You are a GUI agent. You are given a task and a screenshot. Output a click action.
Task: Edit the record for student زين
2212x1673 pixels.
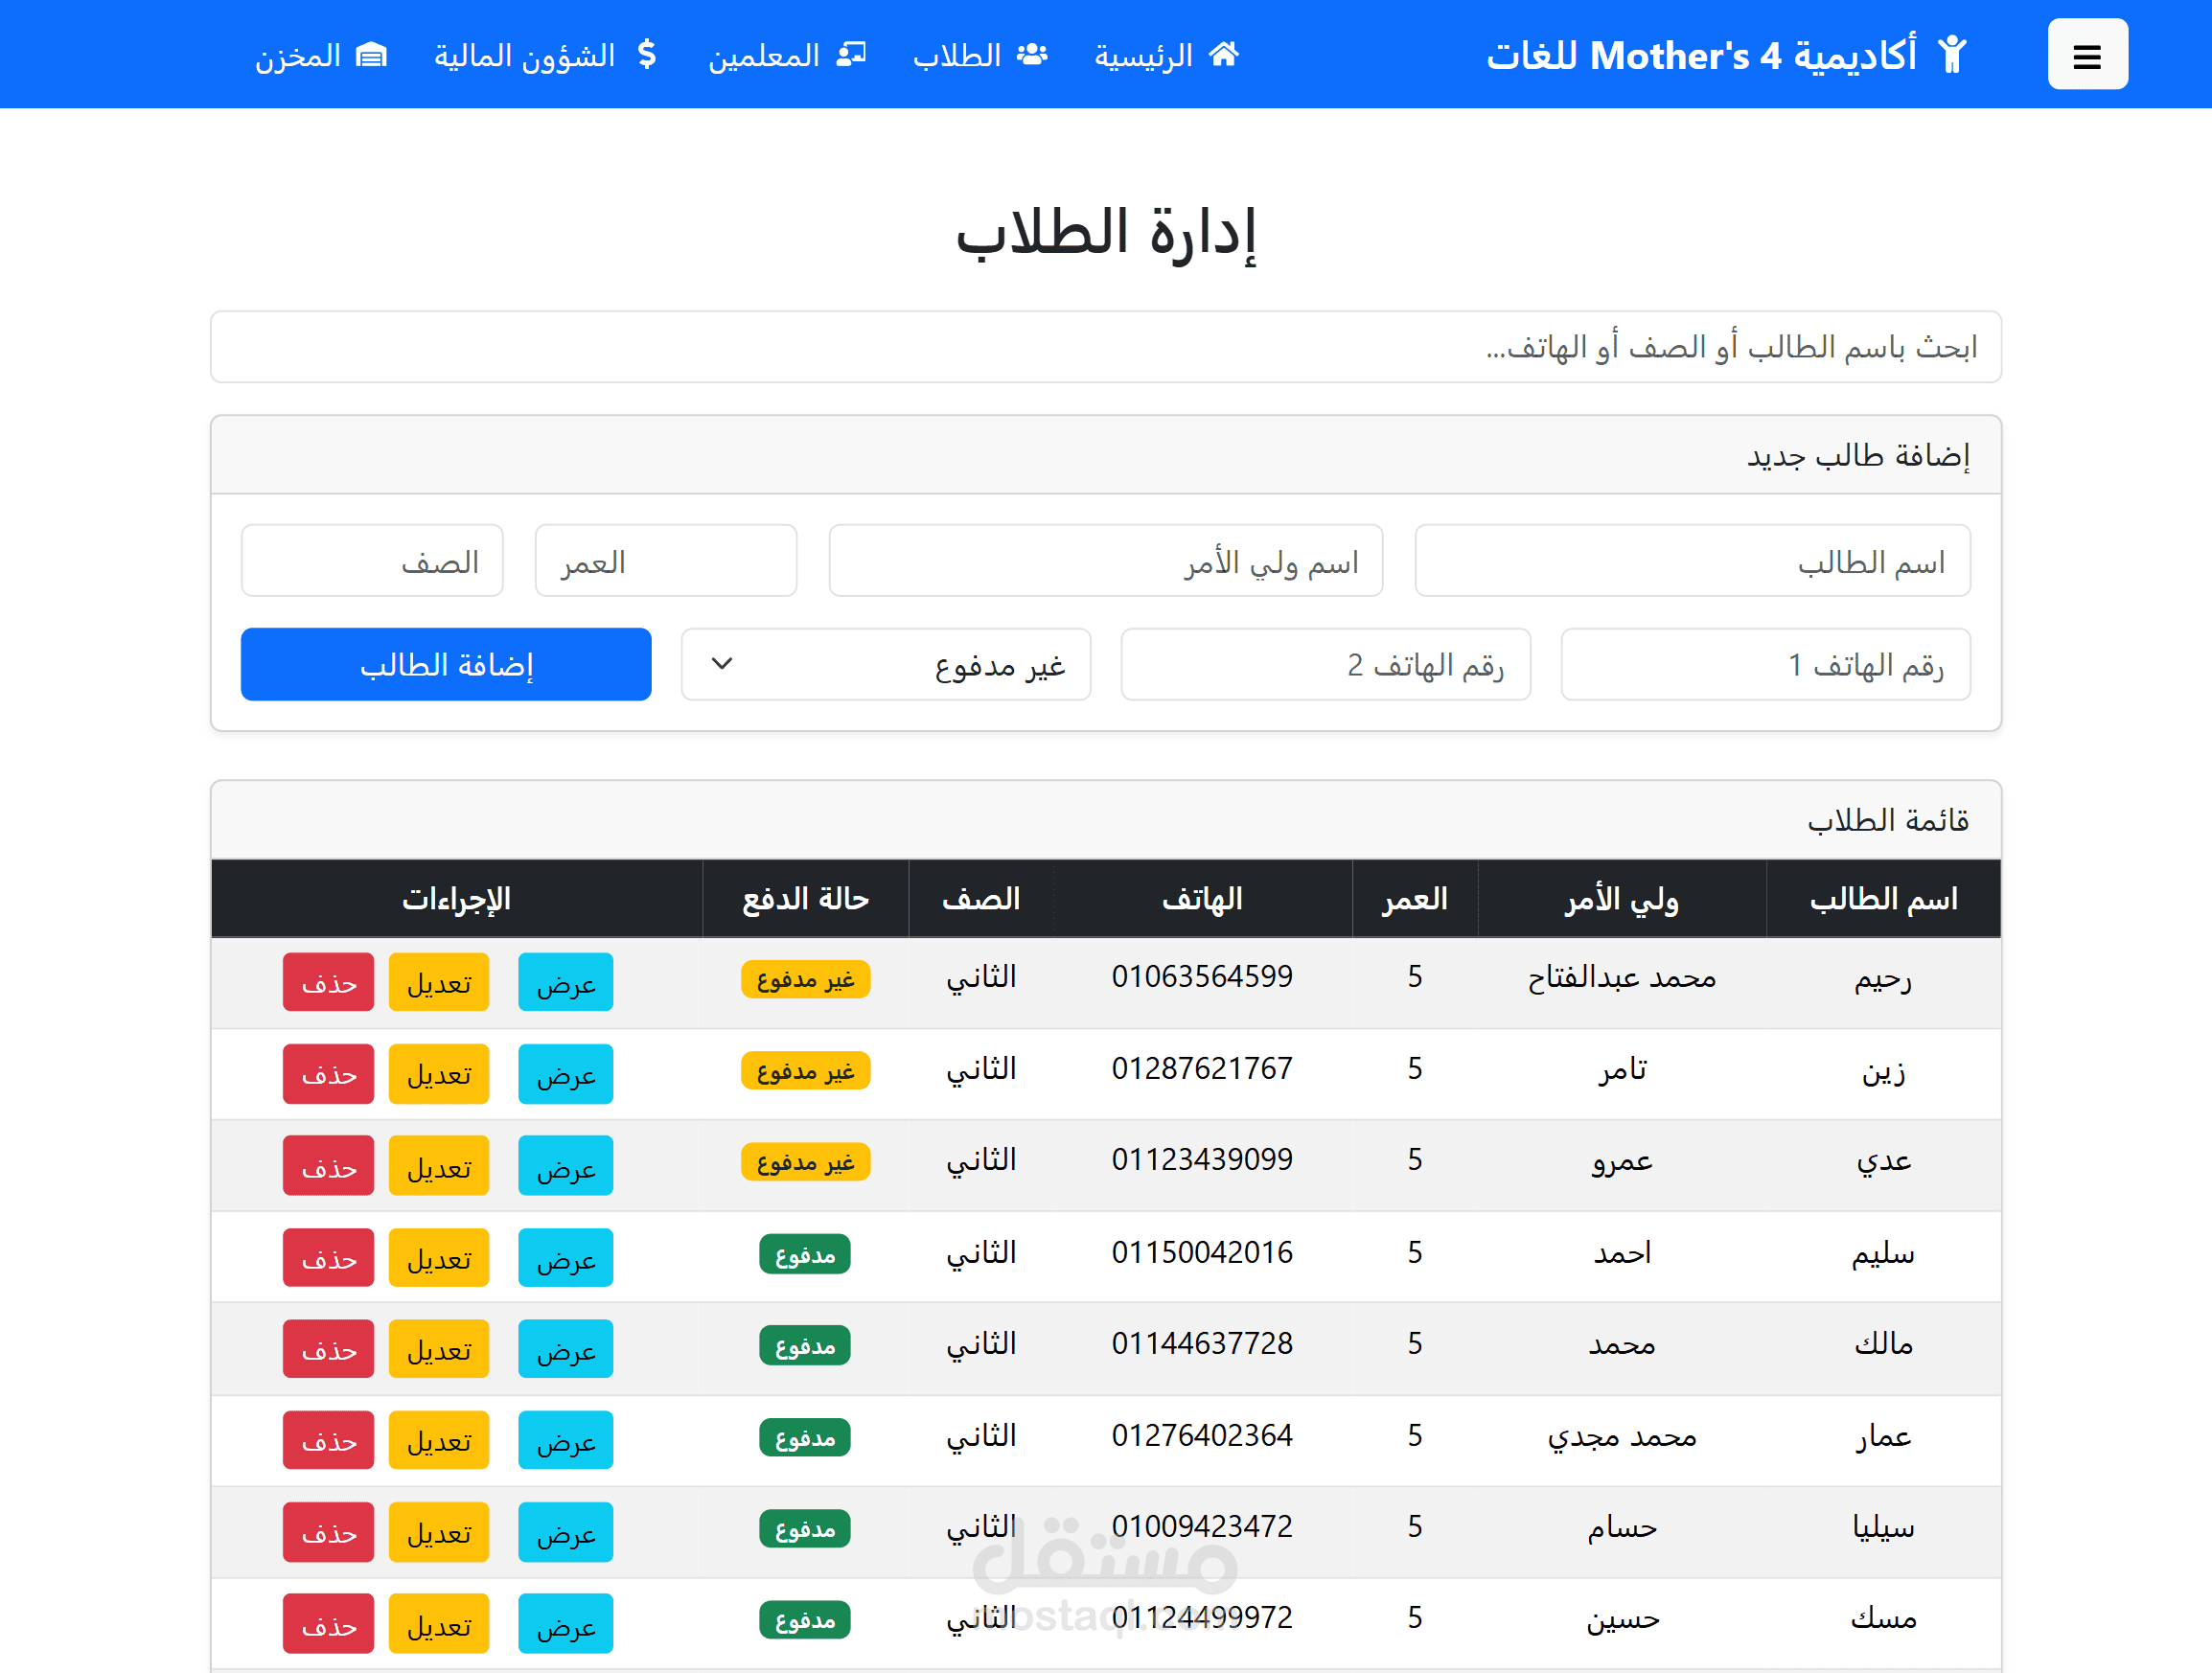[x=438, y=1074]
